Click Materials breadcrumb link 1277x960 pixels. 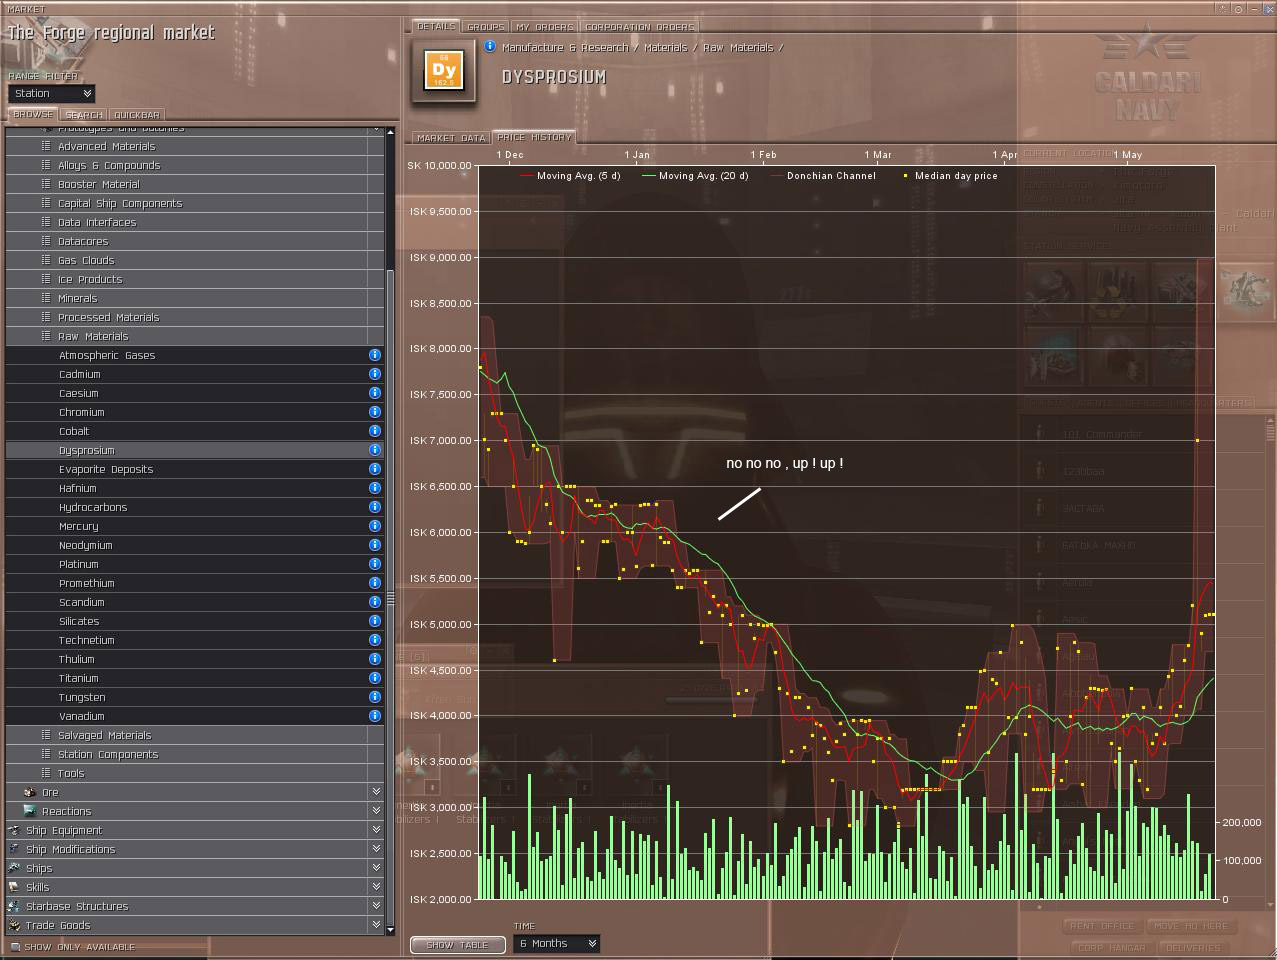pos(665,47)
